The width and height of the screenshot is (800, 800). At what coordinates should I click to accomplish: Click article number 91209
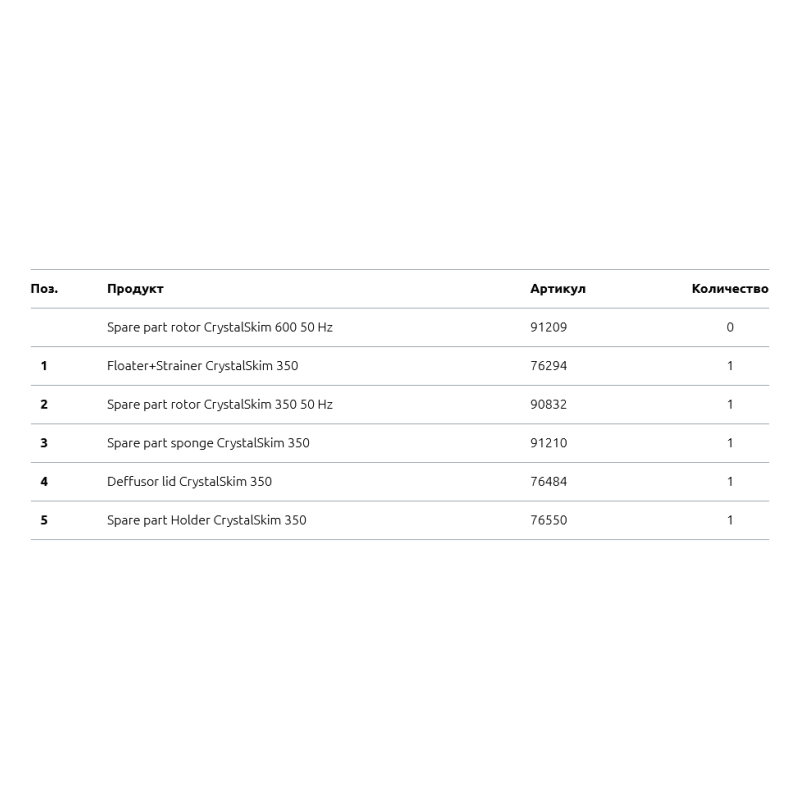[x=548, y=327]
